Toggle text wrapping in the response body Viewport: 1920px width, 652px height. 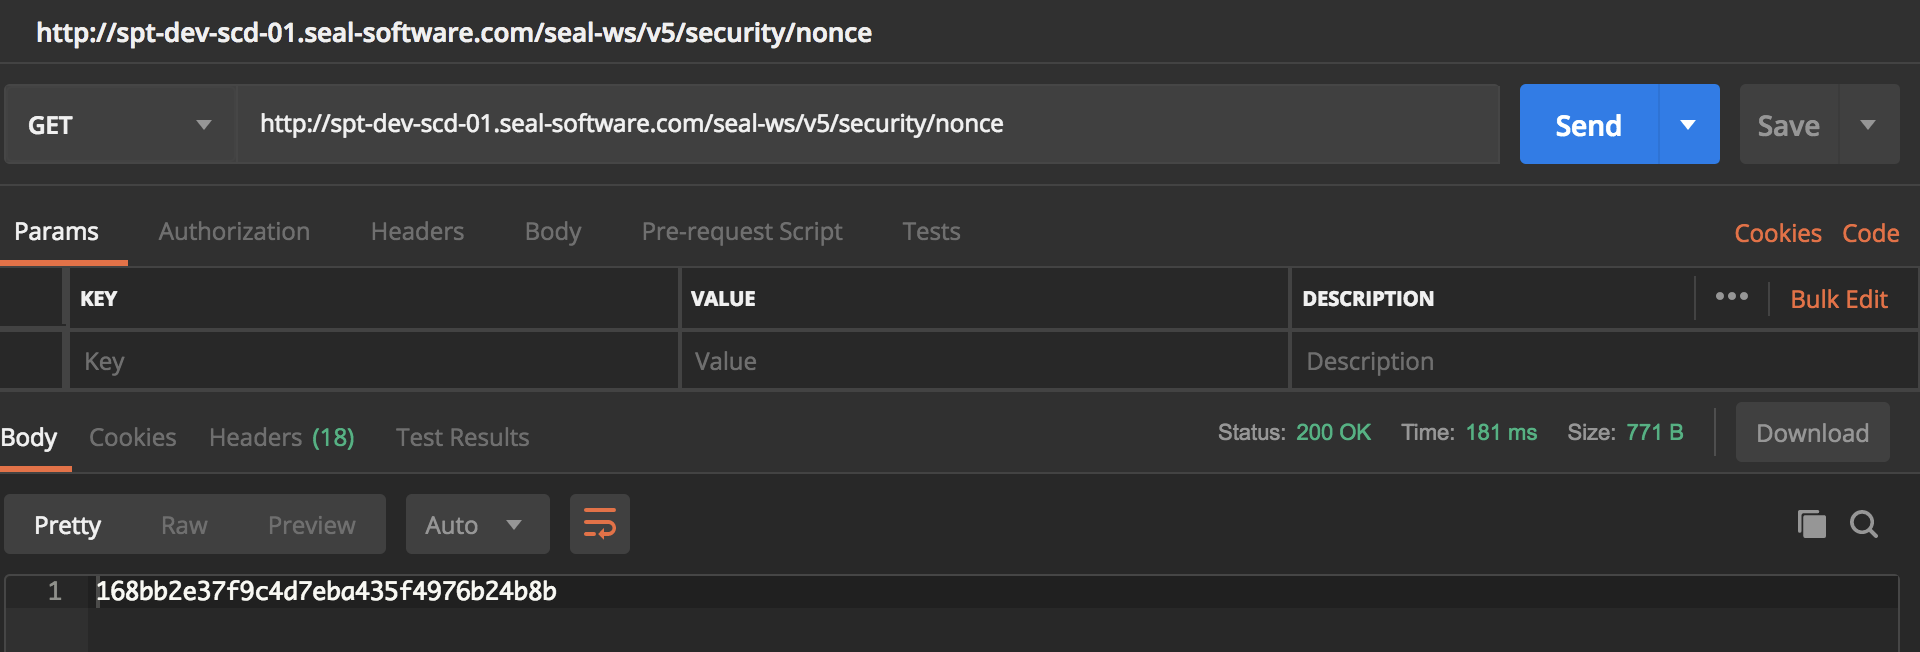(599, 523)
